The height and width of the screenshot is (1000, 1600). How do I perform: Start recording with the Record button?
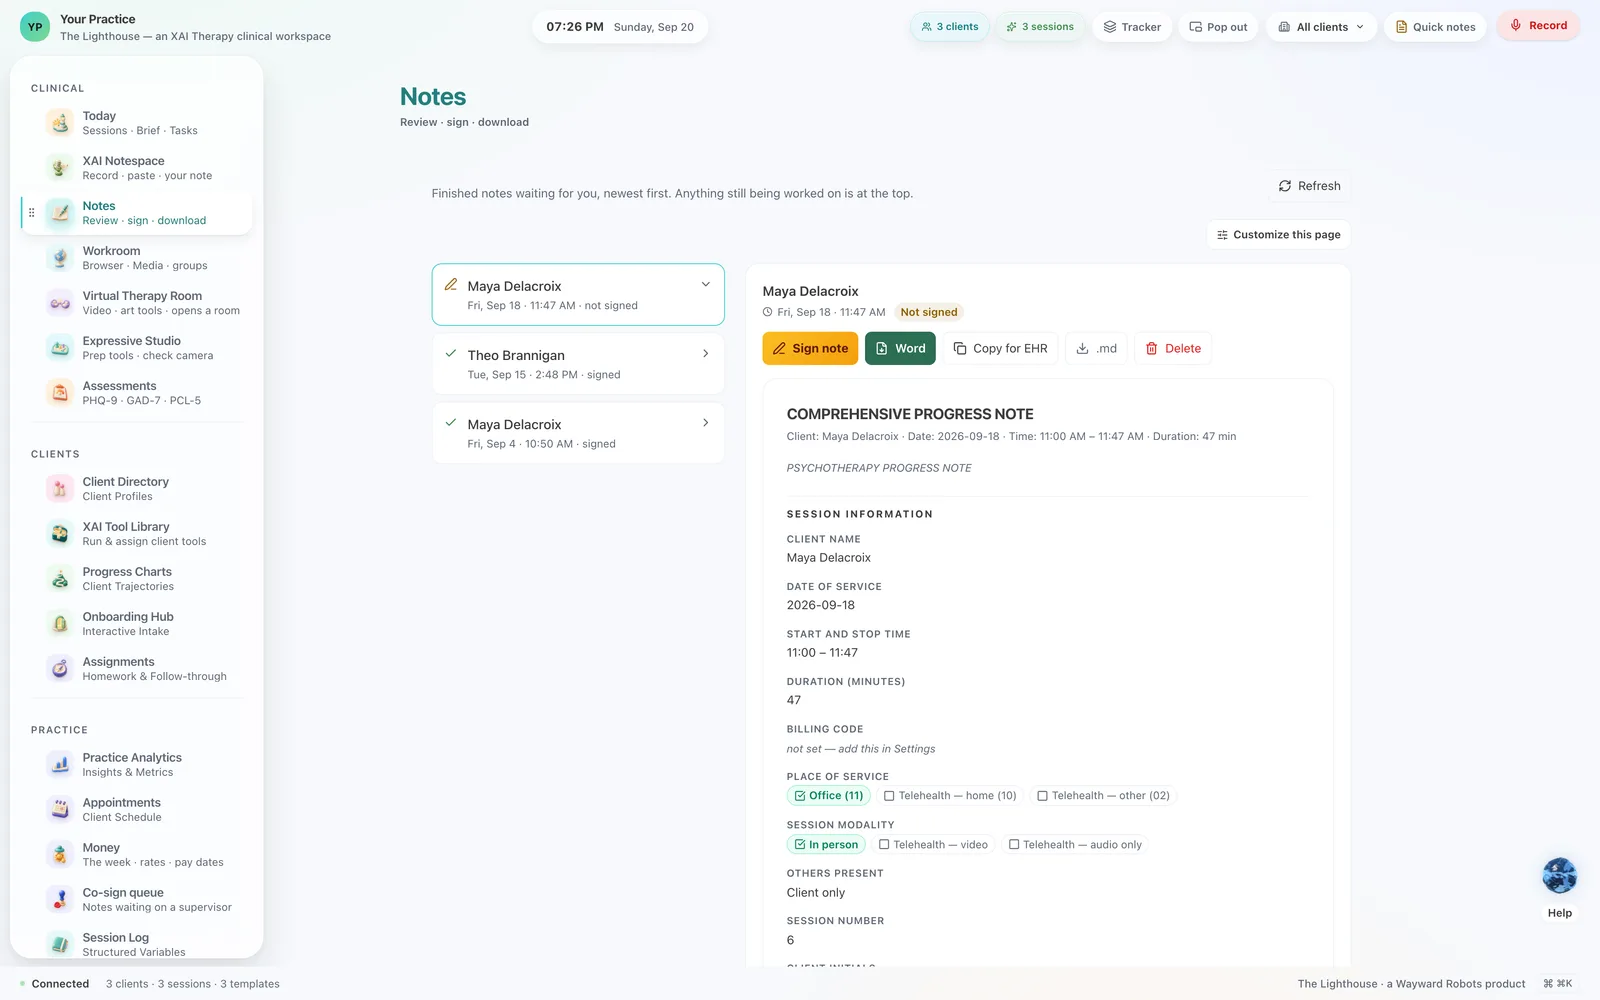(1538, 26)
